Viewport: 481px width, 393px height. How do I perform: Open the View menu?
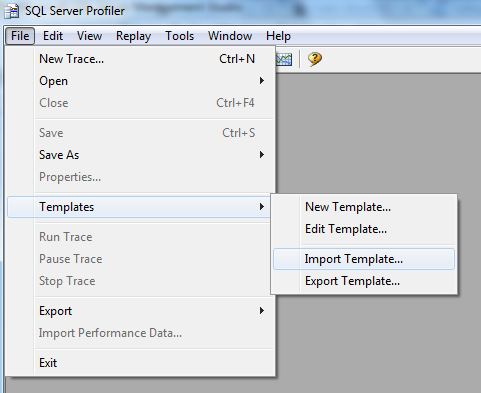pos(89,36)
